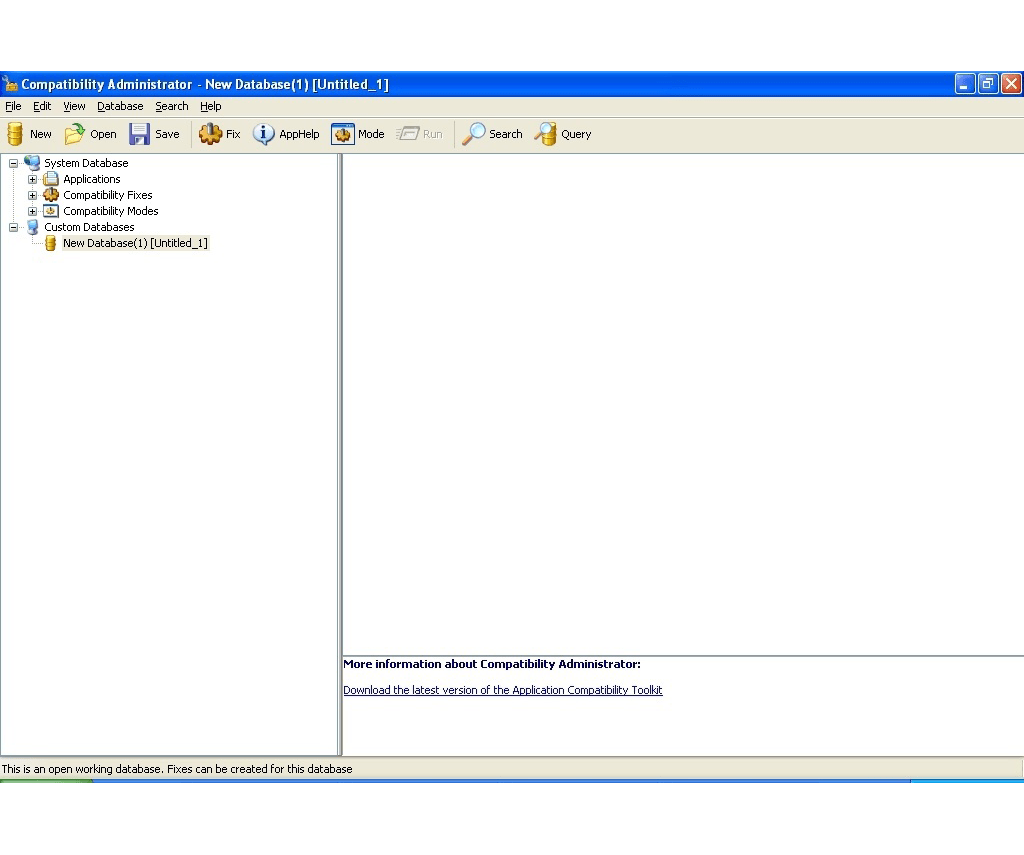Click the Run toolbar button

tap(419, 134)
